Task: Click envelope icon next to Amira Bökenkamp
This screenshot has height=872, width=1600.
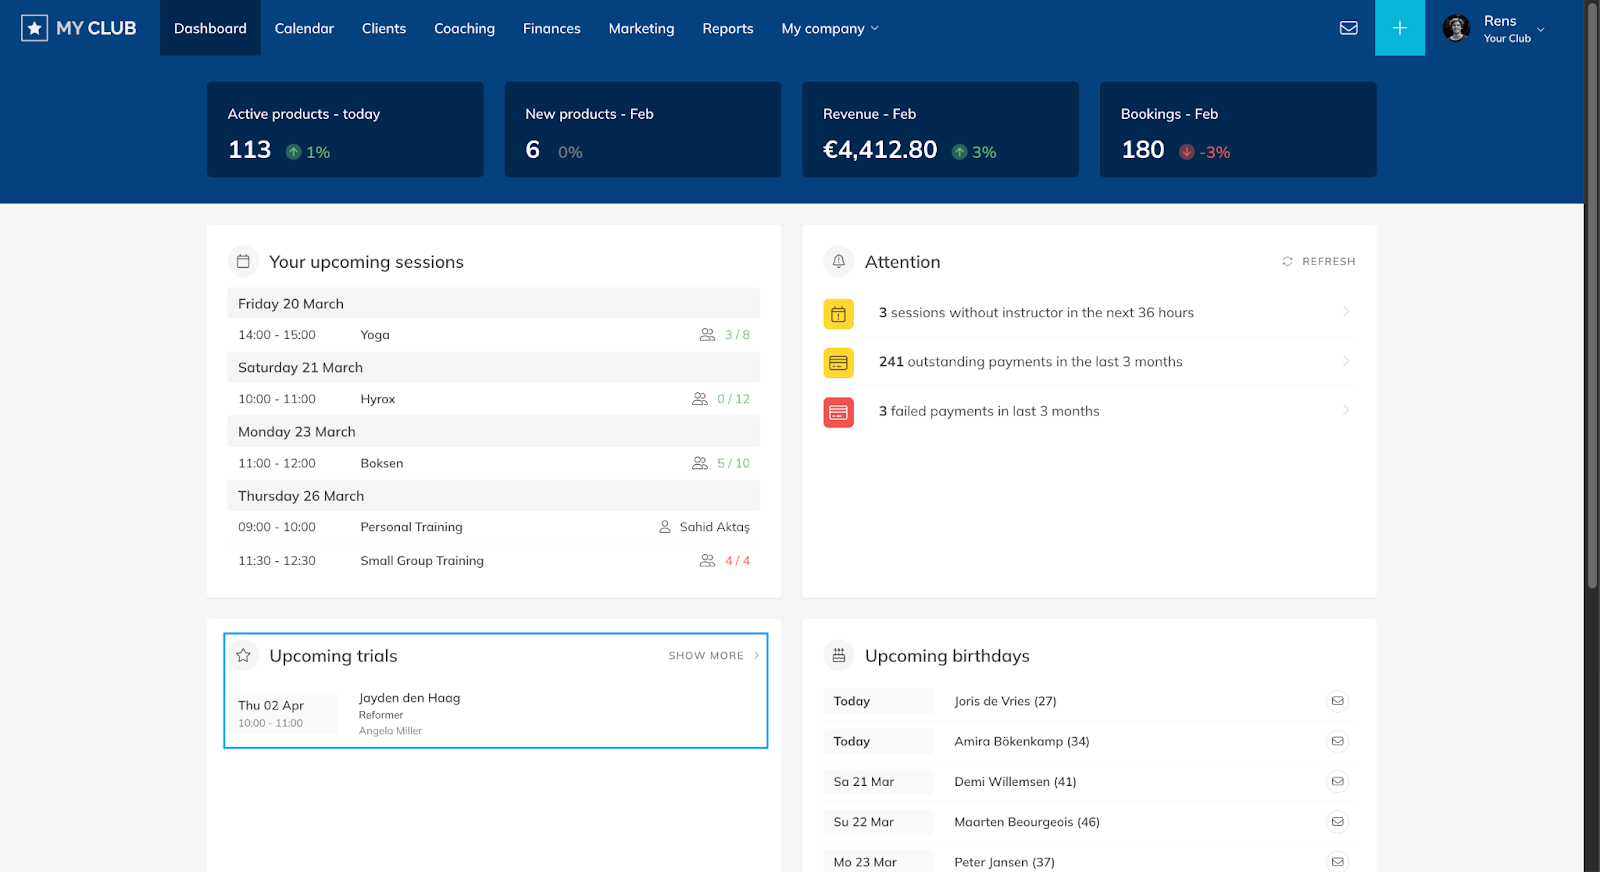Action: point(1337,741)
